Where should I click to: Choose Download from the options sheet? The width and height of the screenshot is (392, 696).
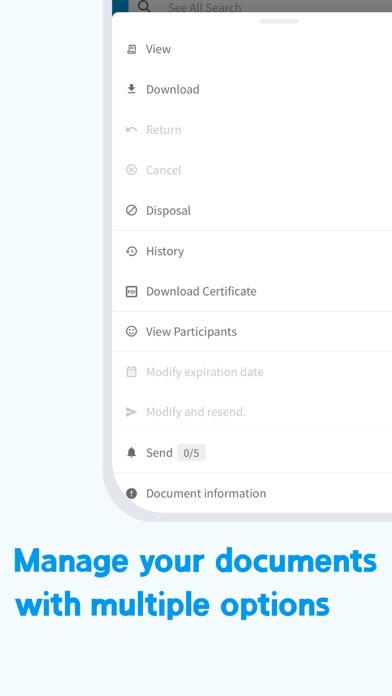(x=252, y=89)
